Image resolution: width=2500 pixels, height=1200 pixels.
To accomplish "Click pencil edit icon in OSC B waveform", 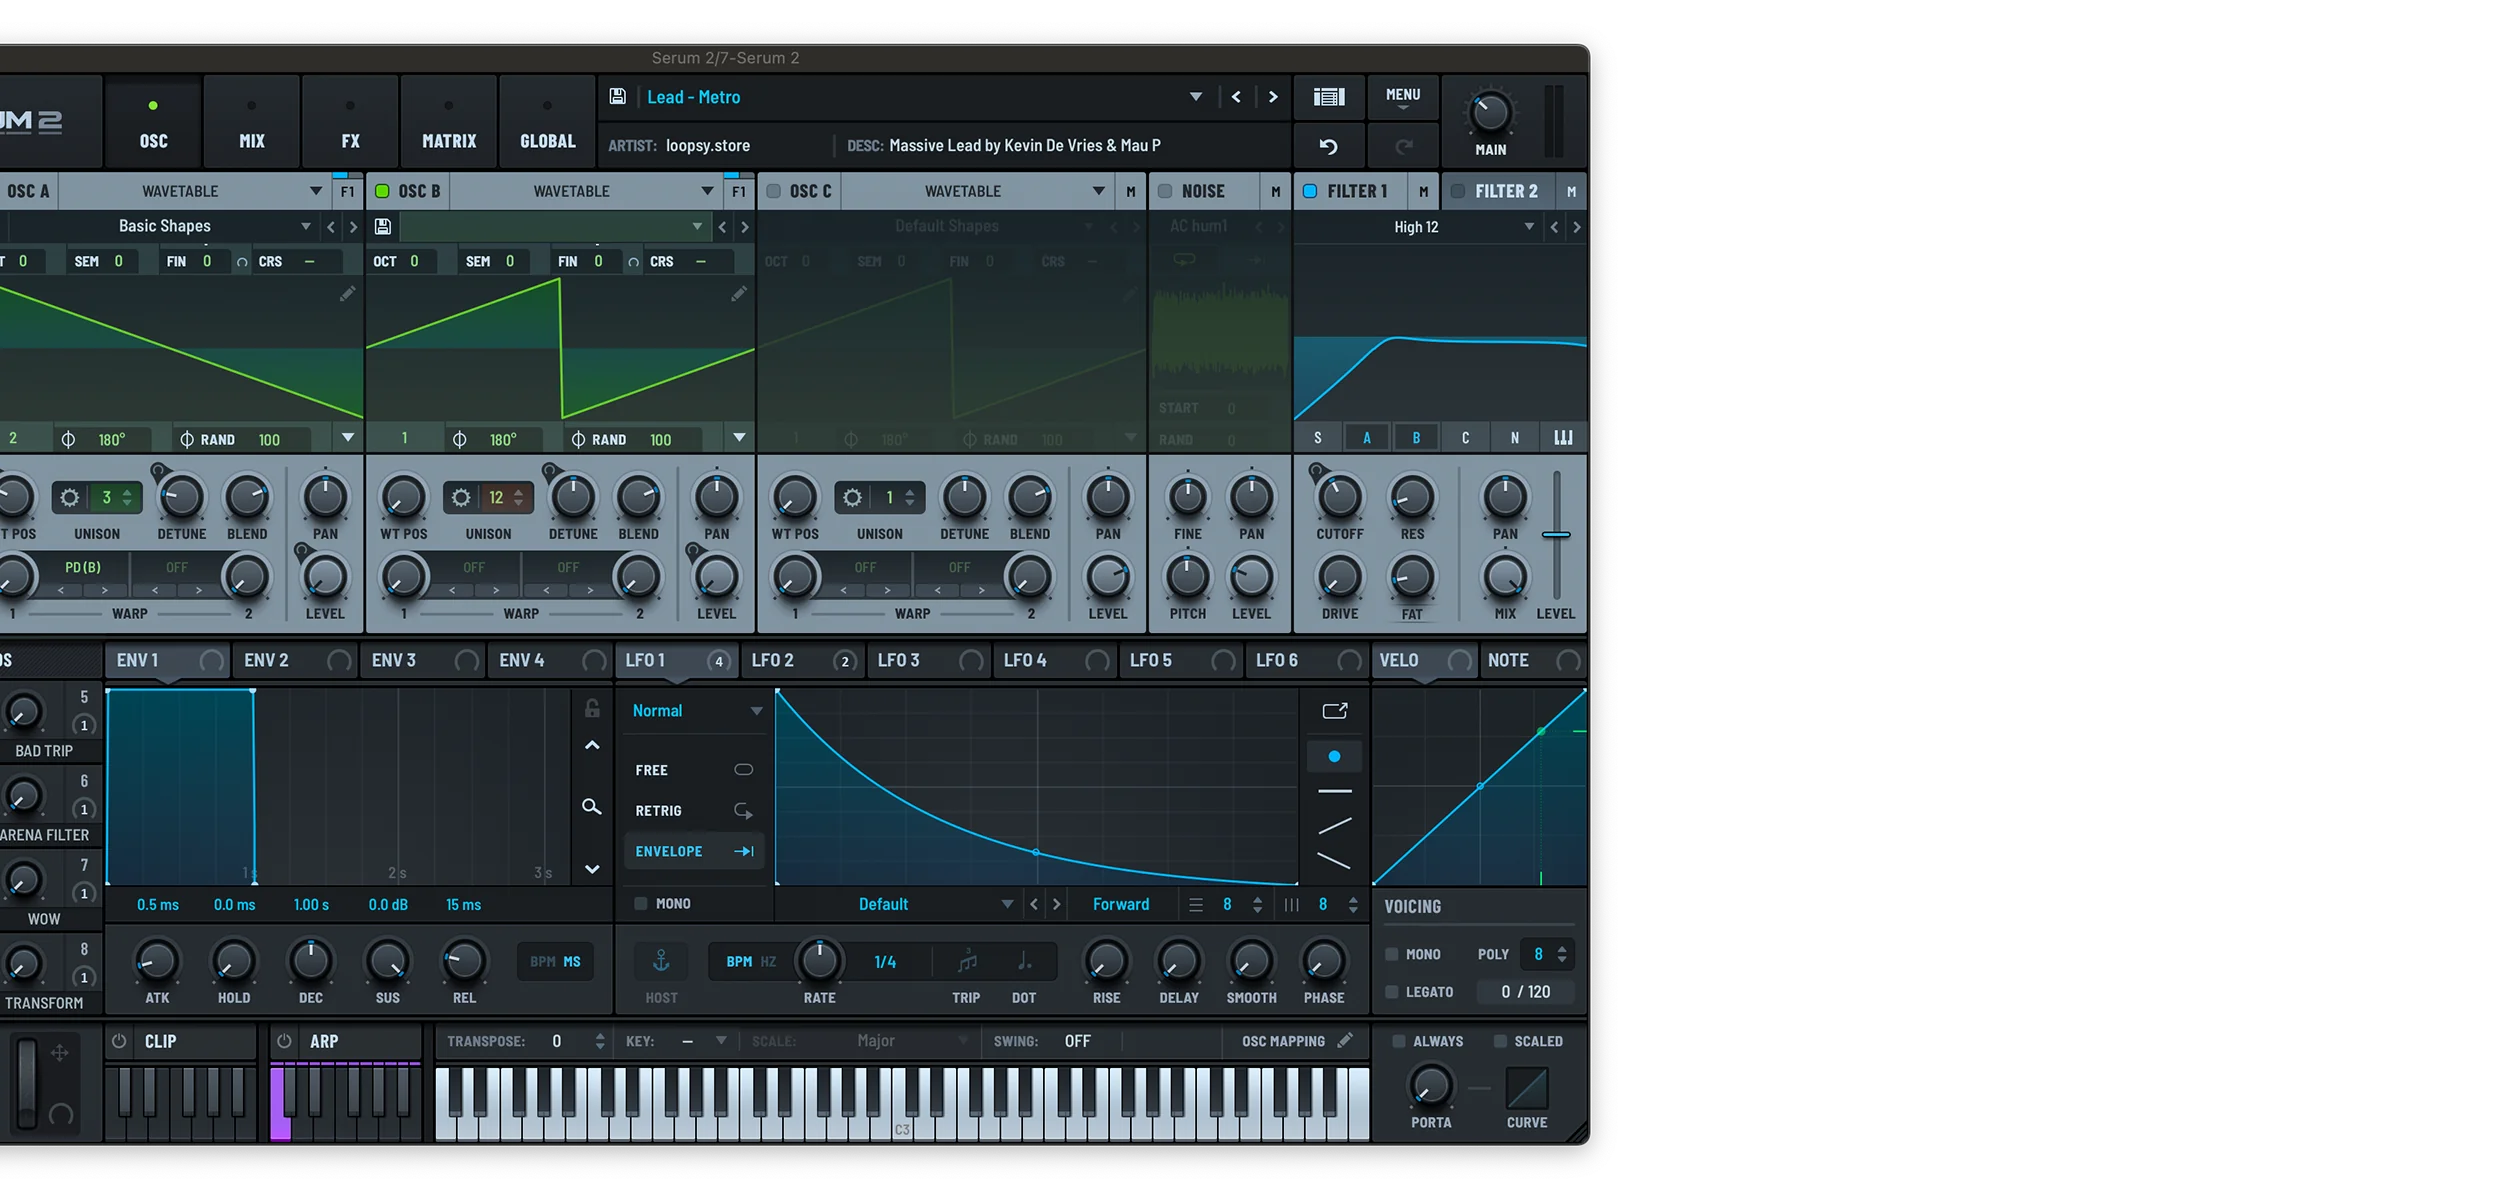I will [x=739, y=293].
